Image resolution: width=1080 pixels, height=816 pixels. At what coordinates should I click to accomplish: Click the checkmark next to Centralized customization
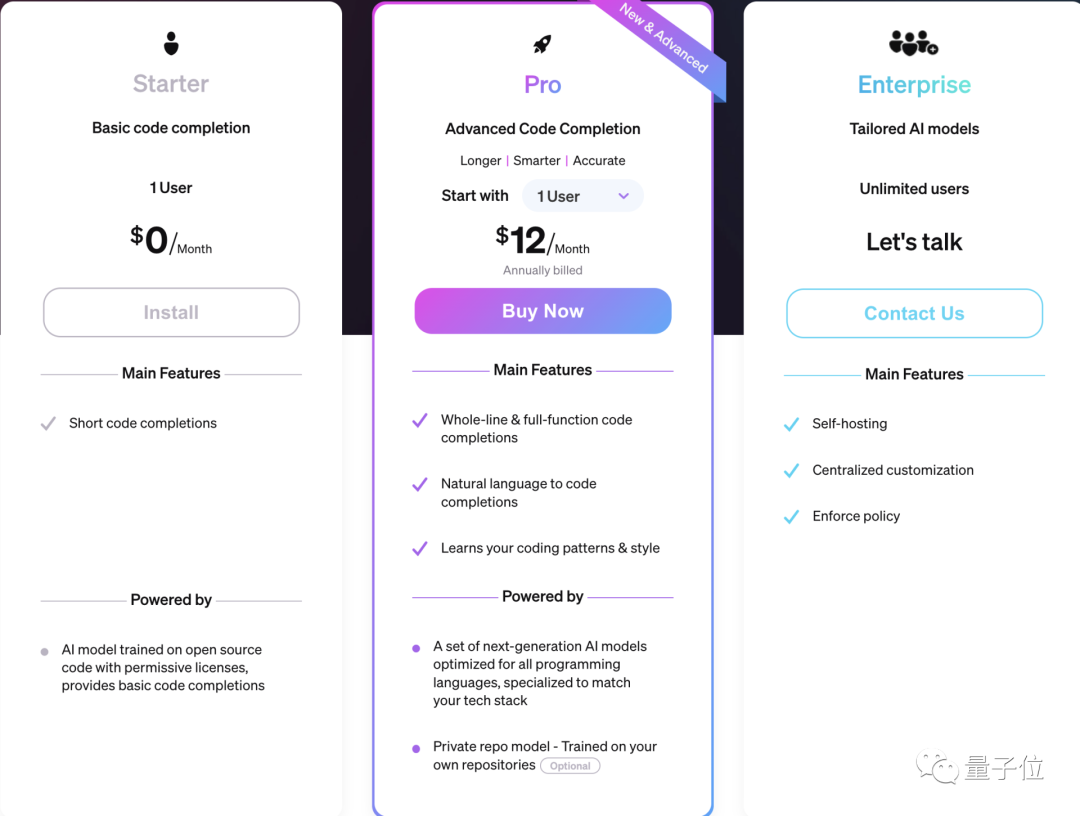pos(791,470)
